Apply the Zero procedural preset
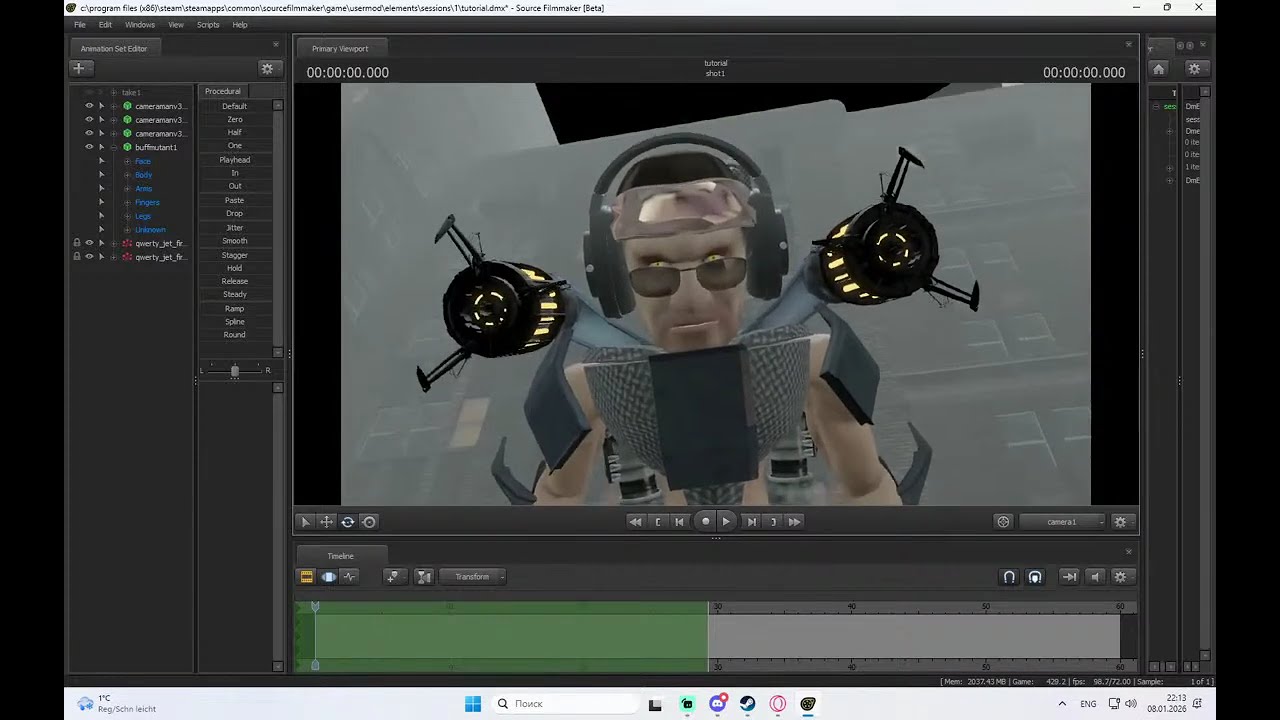This screenshot has width=1280, height=720. coord(235,119)
